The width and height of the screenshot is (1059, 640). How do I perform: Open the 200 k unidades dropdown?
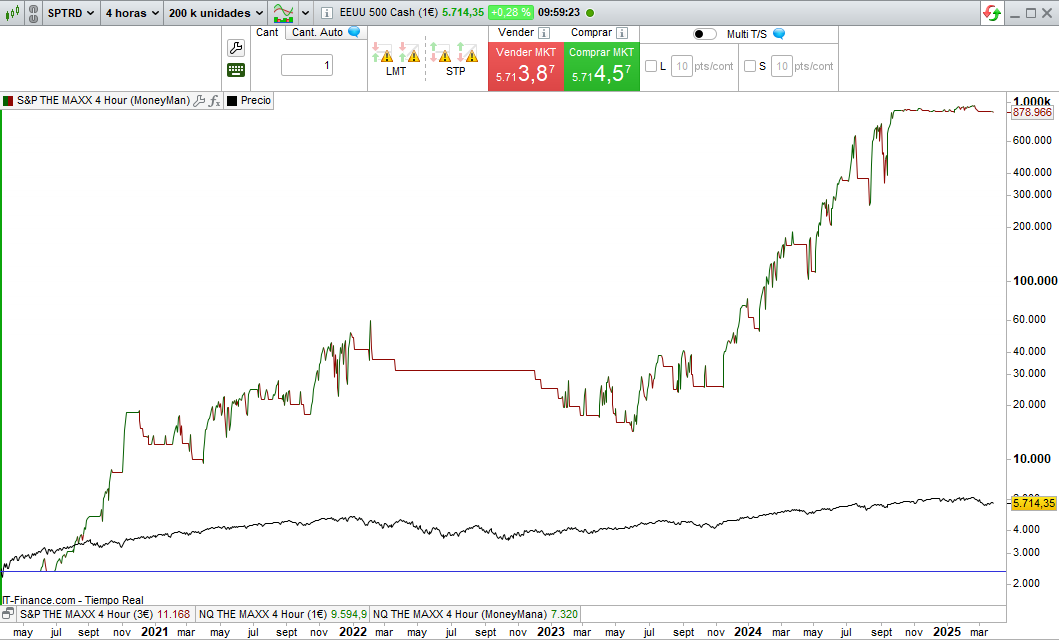215,13
